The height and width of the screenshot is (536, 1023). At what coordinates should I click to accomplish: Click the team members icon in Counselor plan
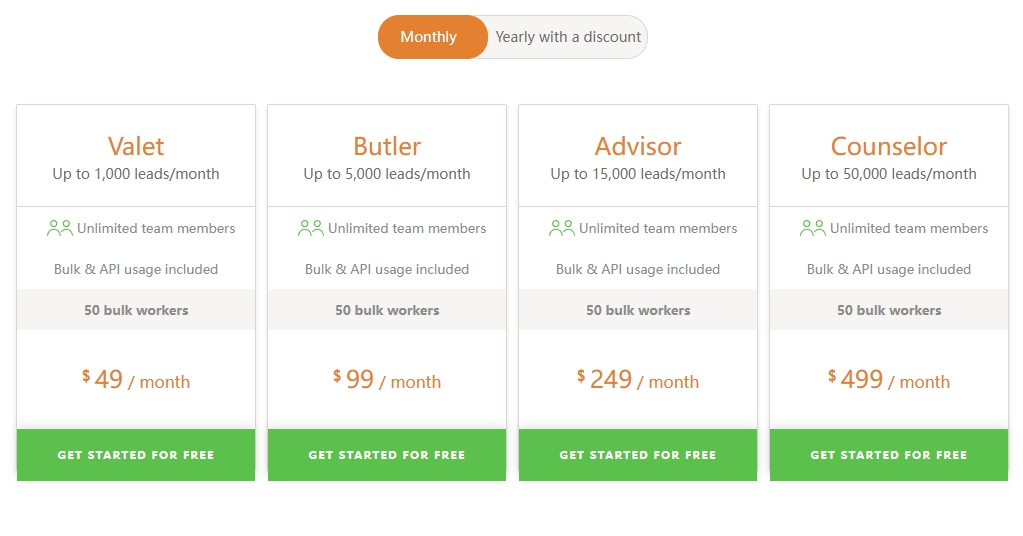(813, 228)
